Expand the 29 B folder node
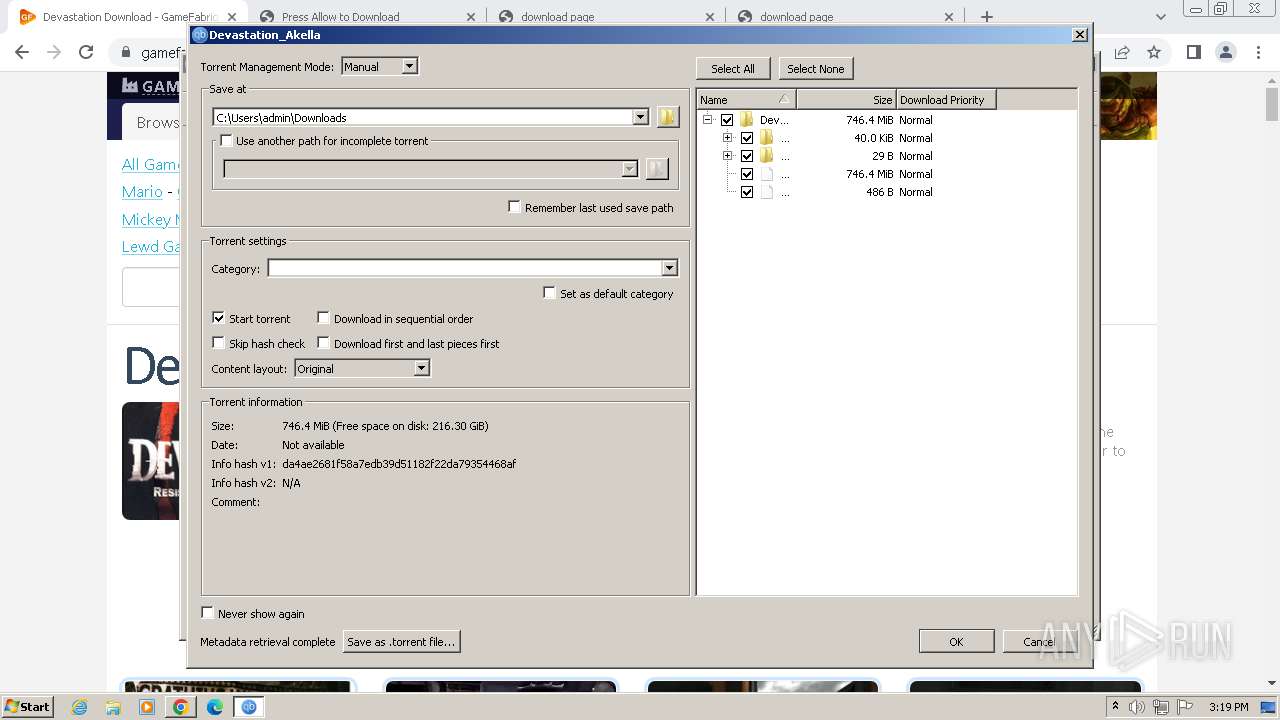The image size is (1280, 720). 728,156
